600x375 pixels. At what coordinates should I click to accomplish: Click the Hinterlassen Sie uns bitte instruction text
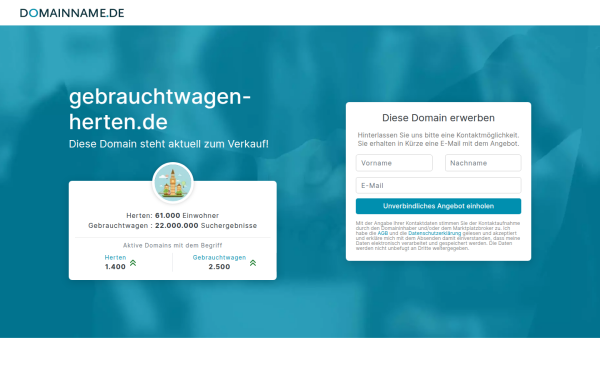pyautogui.click(x=439, y=139)
